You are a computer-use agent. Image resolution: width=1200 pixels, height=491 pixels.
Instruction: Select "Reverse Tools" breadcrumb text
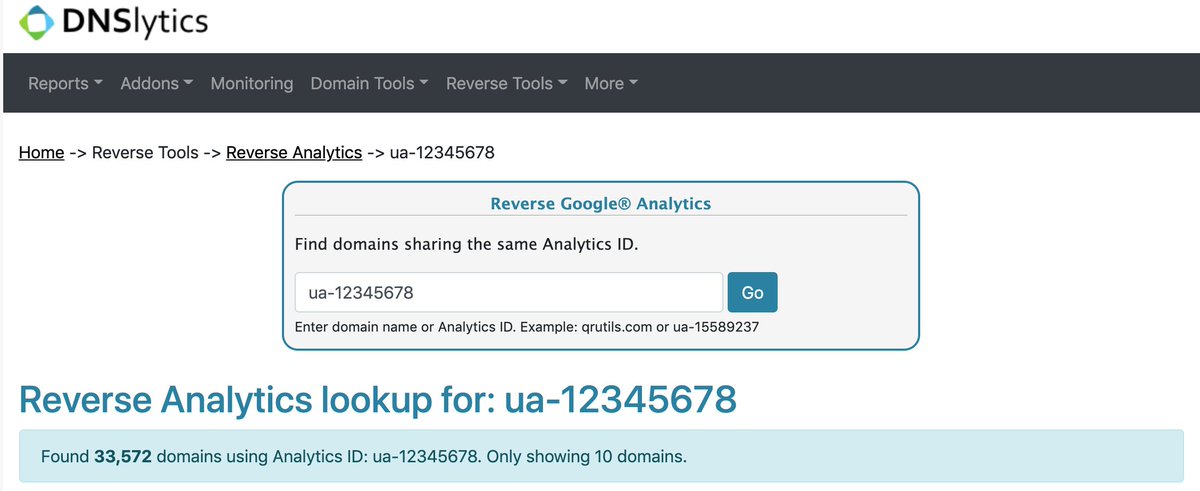point(145,153)
